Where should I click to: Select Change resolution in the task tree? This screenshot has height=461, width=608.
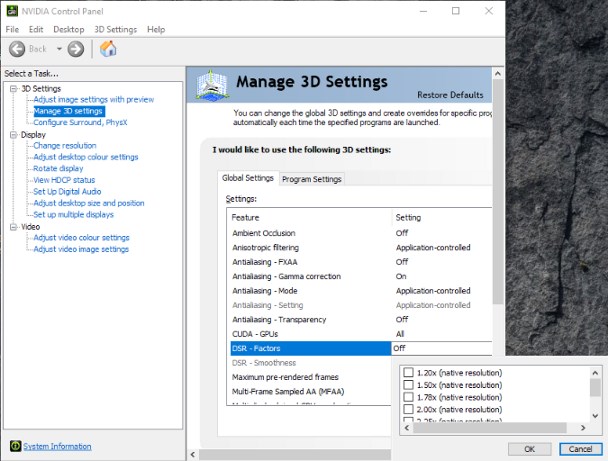tap(65, 146)
